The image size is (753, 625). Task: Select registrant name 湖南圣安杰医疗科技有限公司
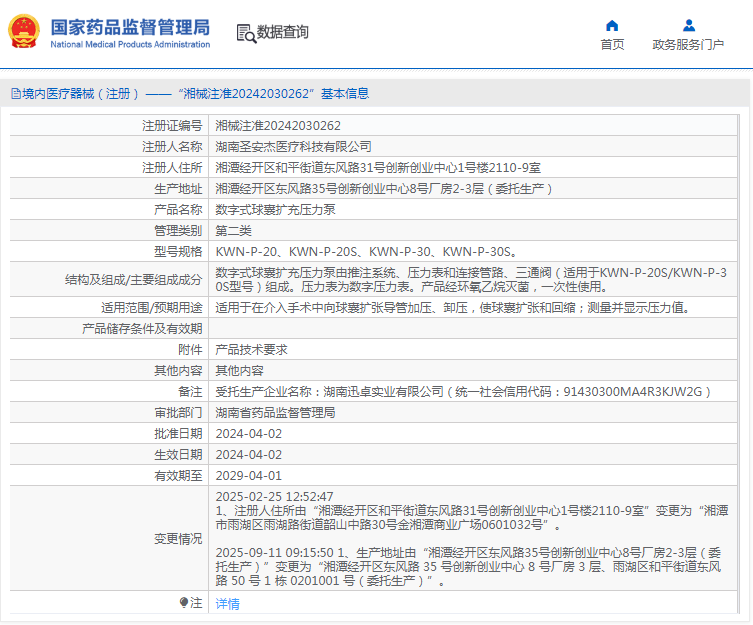point(293,147)
